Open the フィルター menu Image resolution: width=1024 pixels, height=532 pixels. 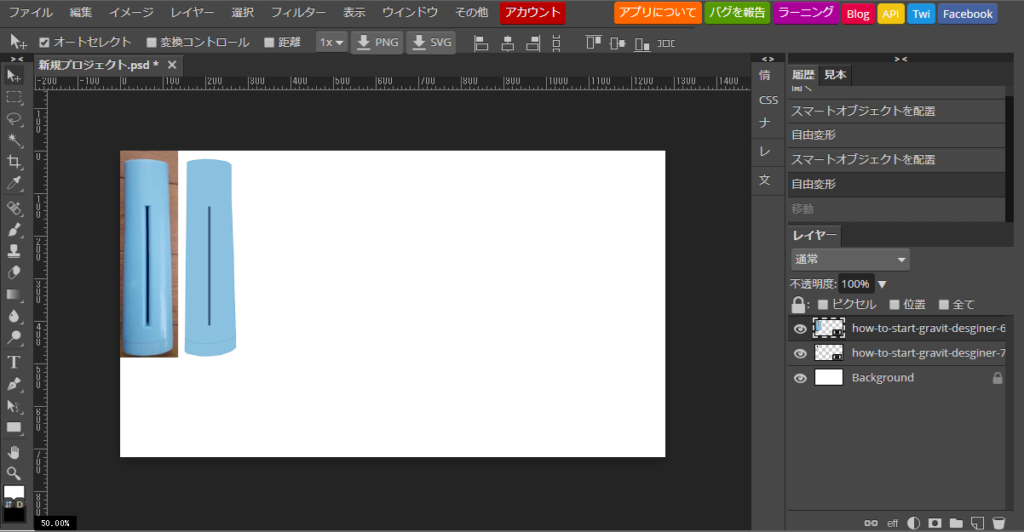tap(298, 12)
